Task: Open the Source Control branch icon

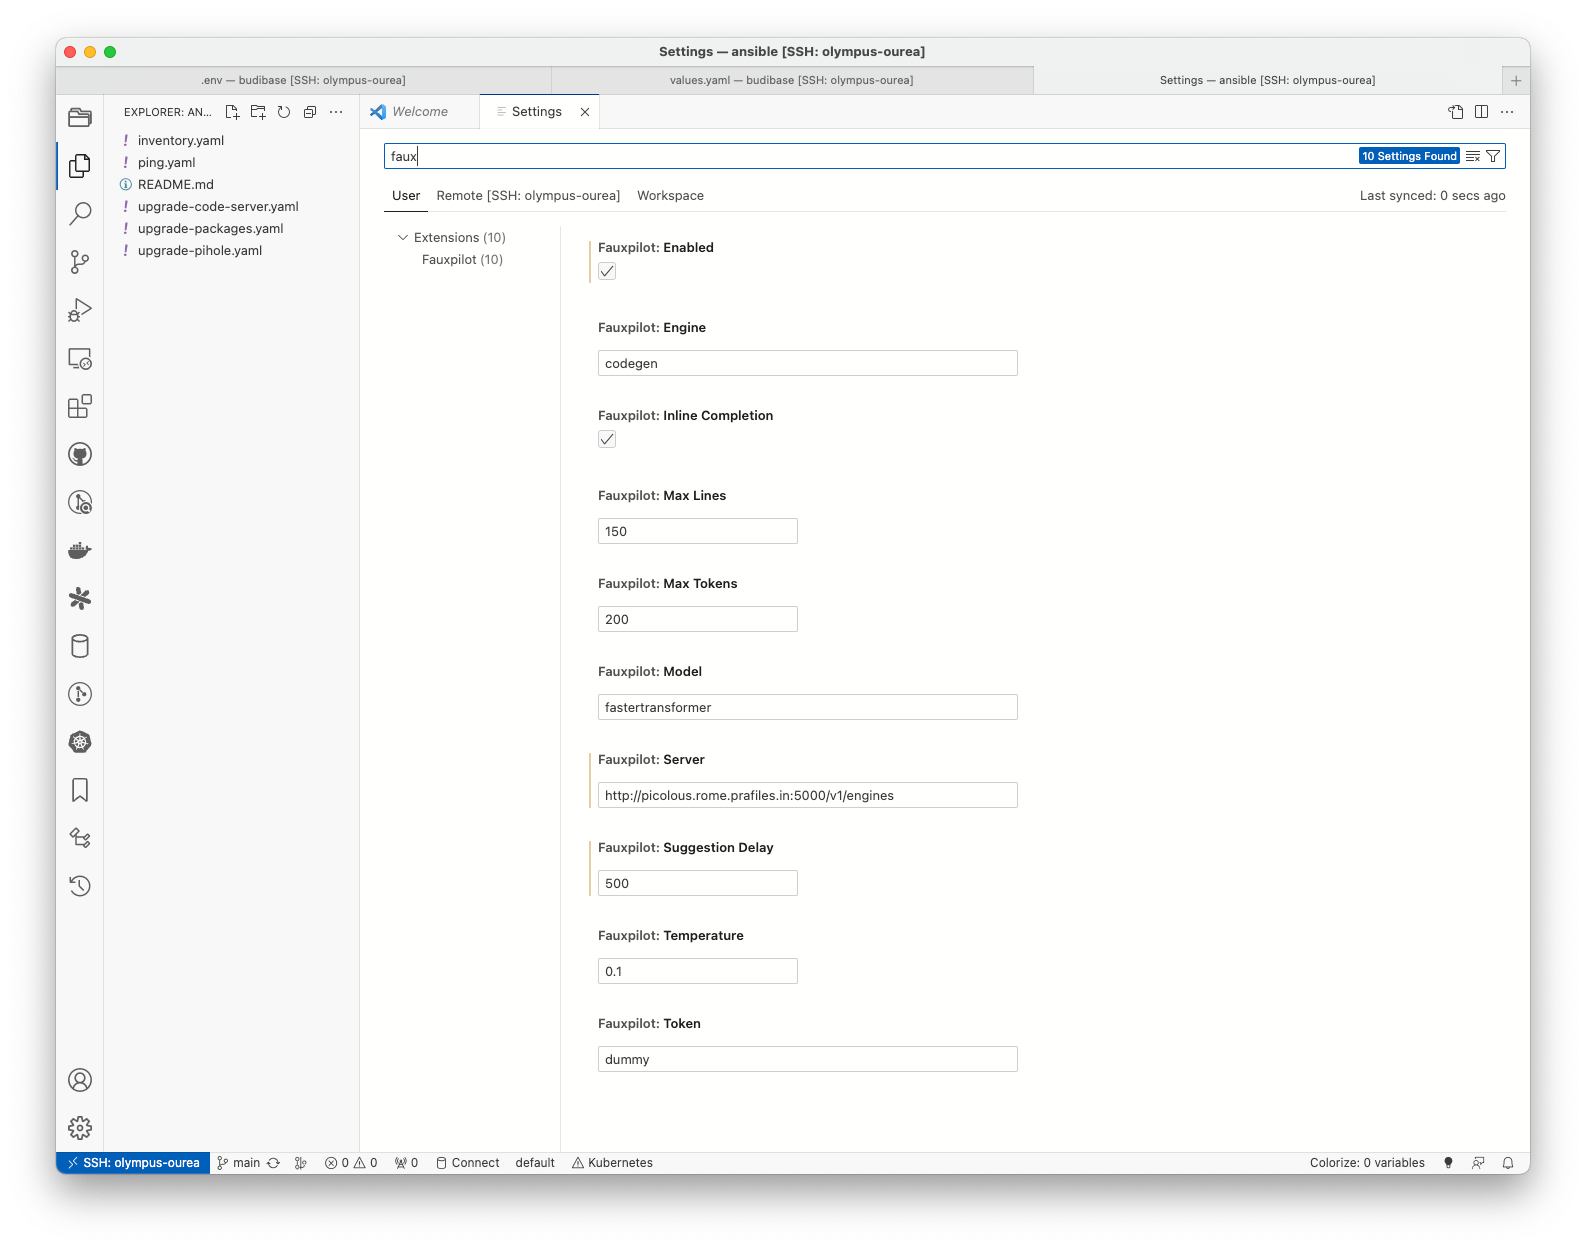Action: pyautogui.click(x=80, y=262)
